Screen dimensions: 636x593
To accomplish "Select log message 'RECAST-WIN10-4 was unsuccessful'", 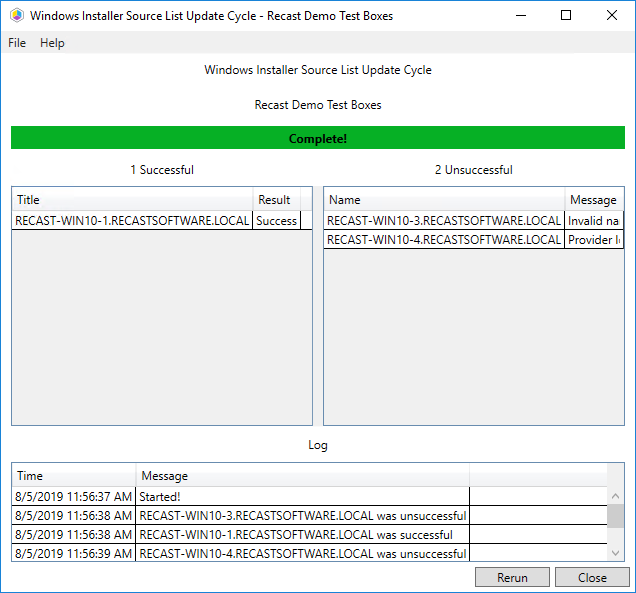I will pyautogui.click(x=303, y=553).
